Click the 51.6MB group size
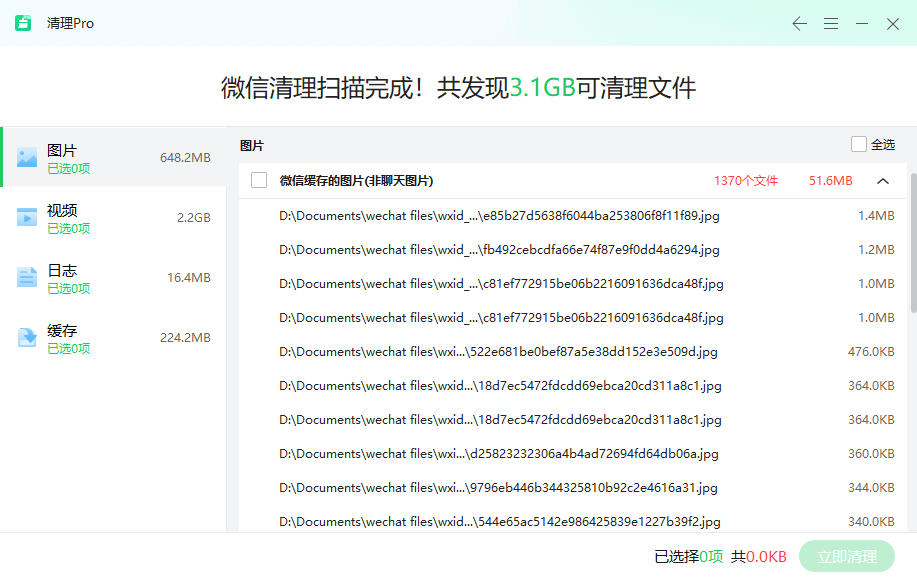 pyautogui.click(x=830, y=181)
